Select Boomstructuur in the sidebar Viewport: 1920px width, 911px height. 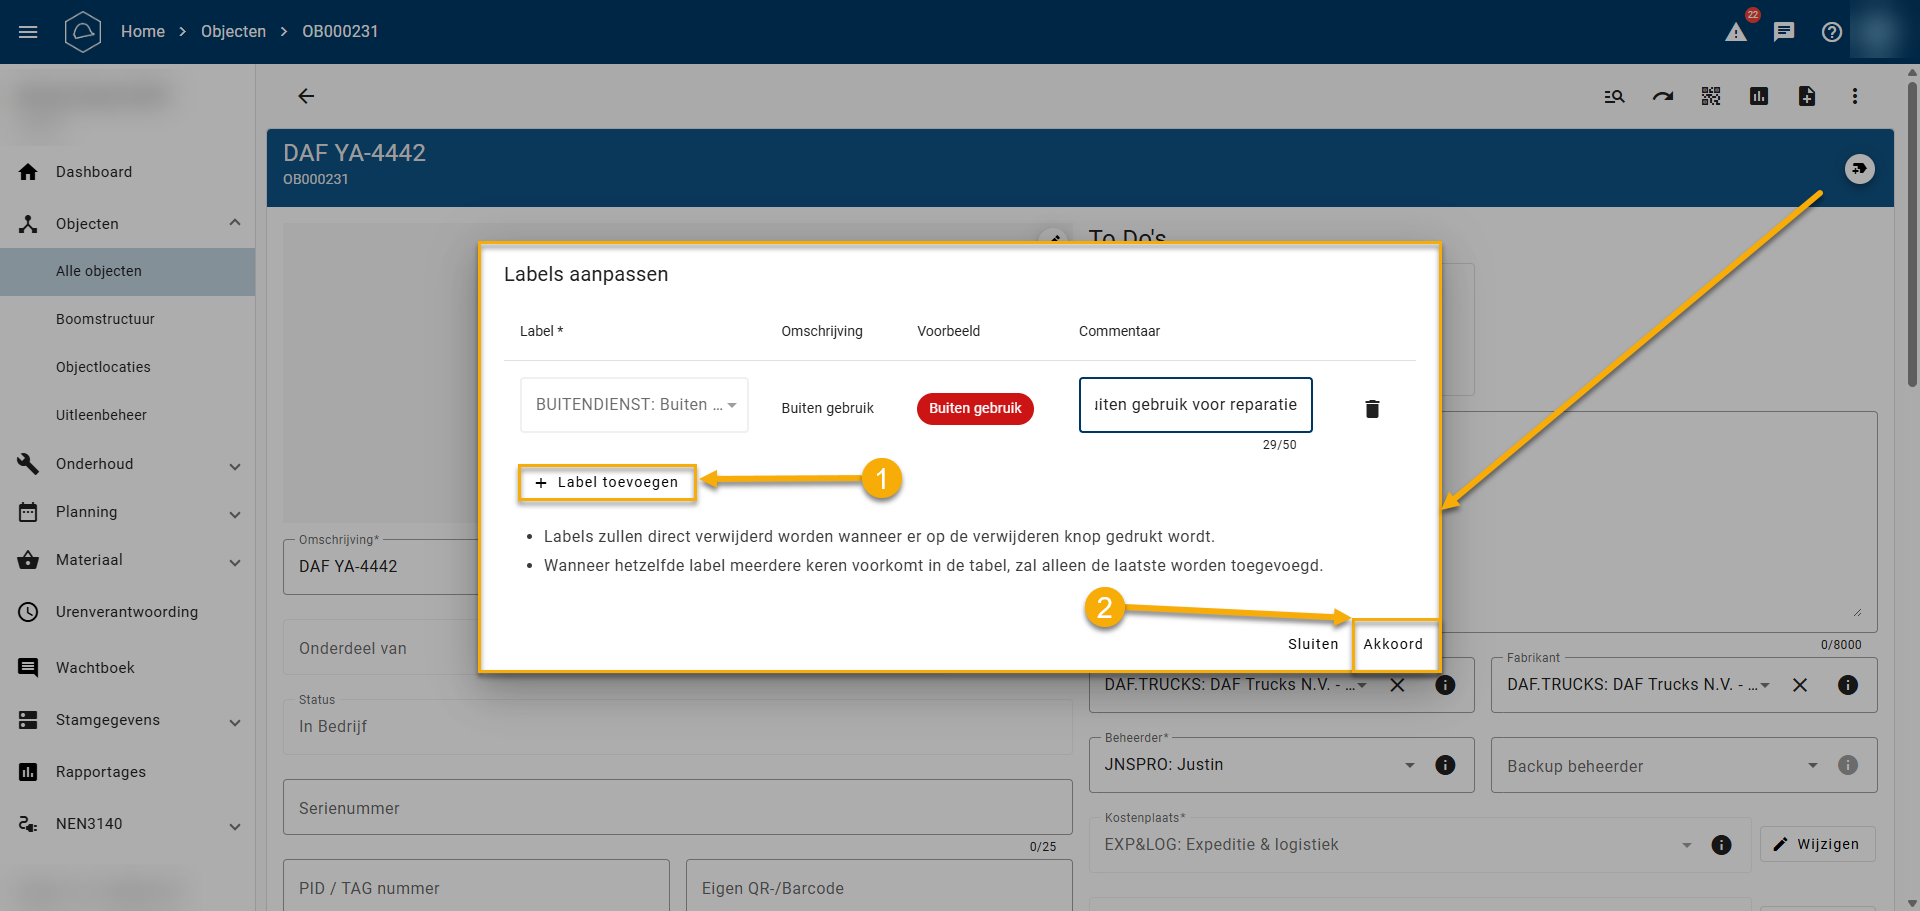[105, 319]
